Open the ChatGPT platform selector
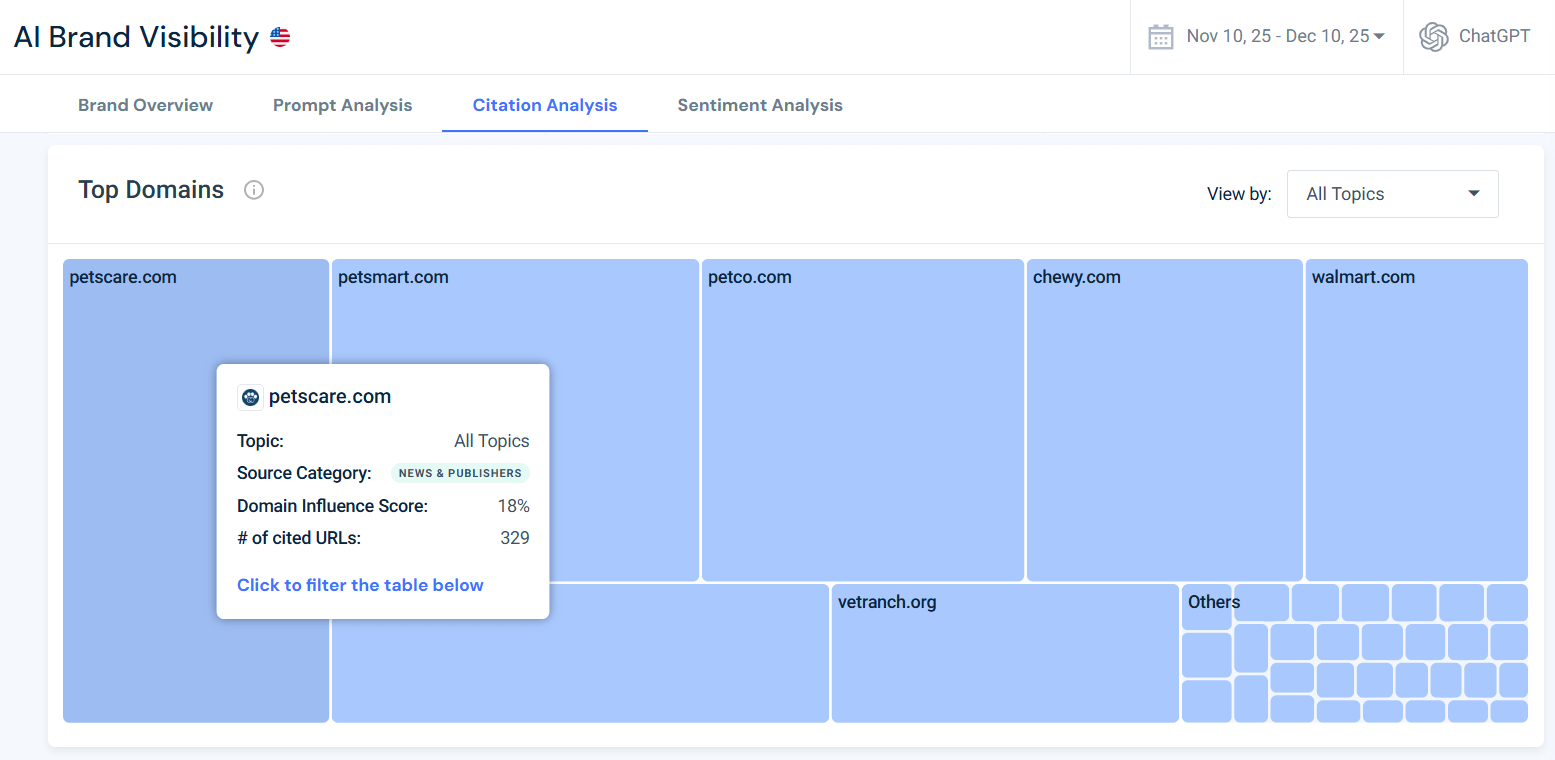 1475,36
